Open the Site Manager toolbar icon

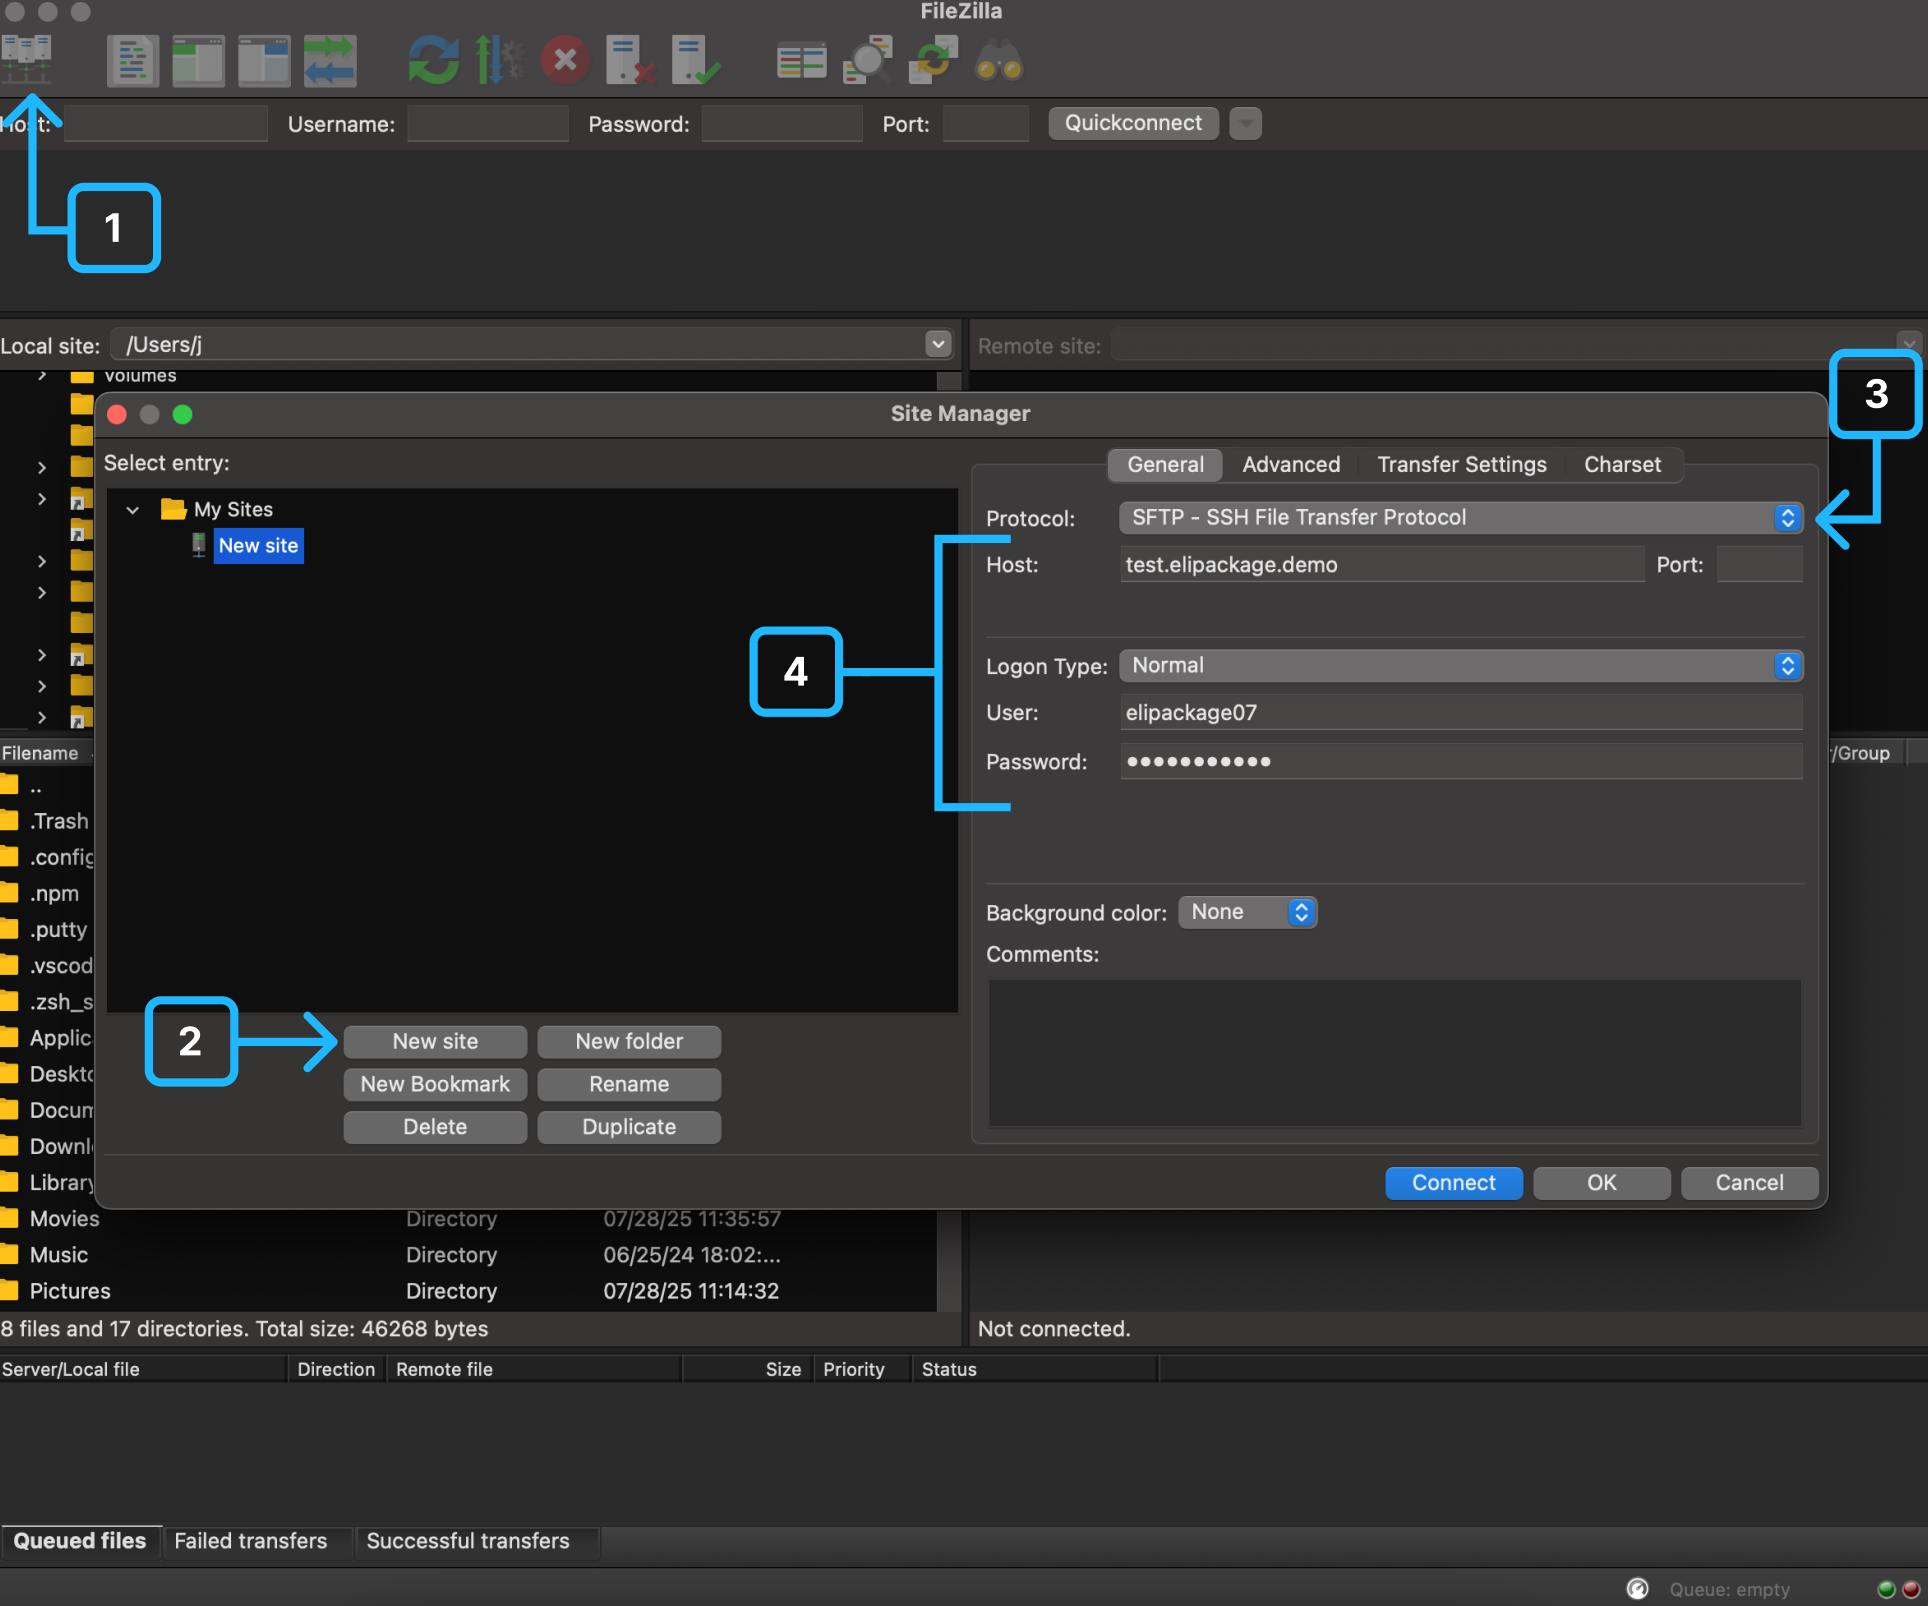tap(27, 60)
